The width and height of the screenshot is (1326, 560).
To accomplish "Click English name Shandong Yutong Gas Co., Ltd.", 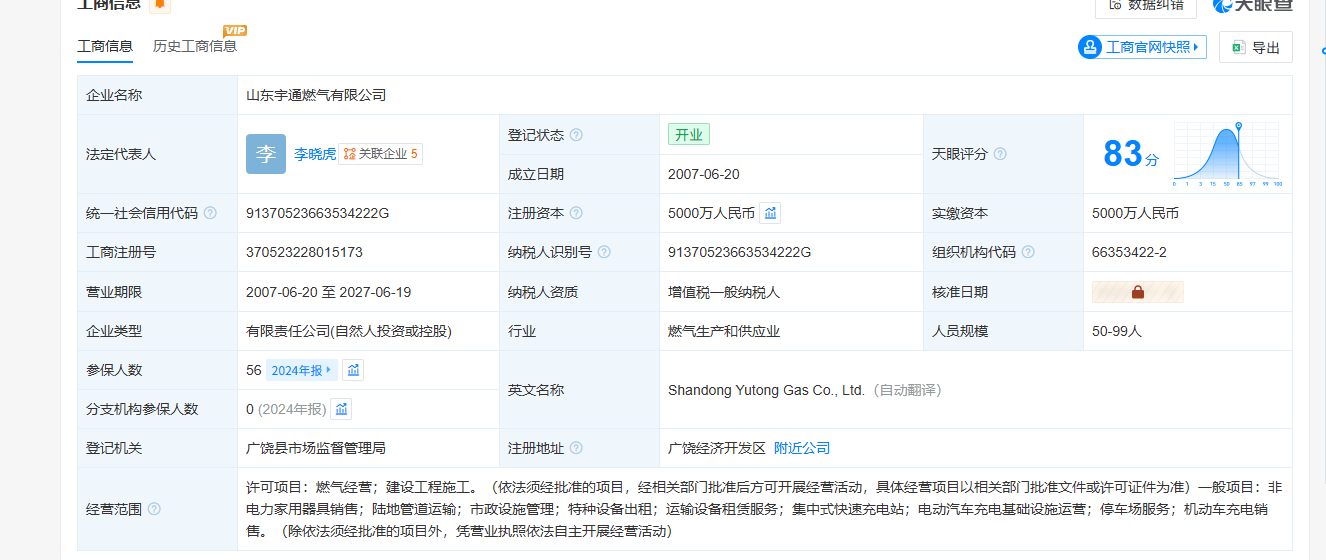I will [766, 390].
